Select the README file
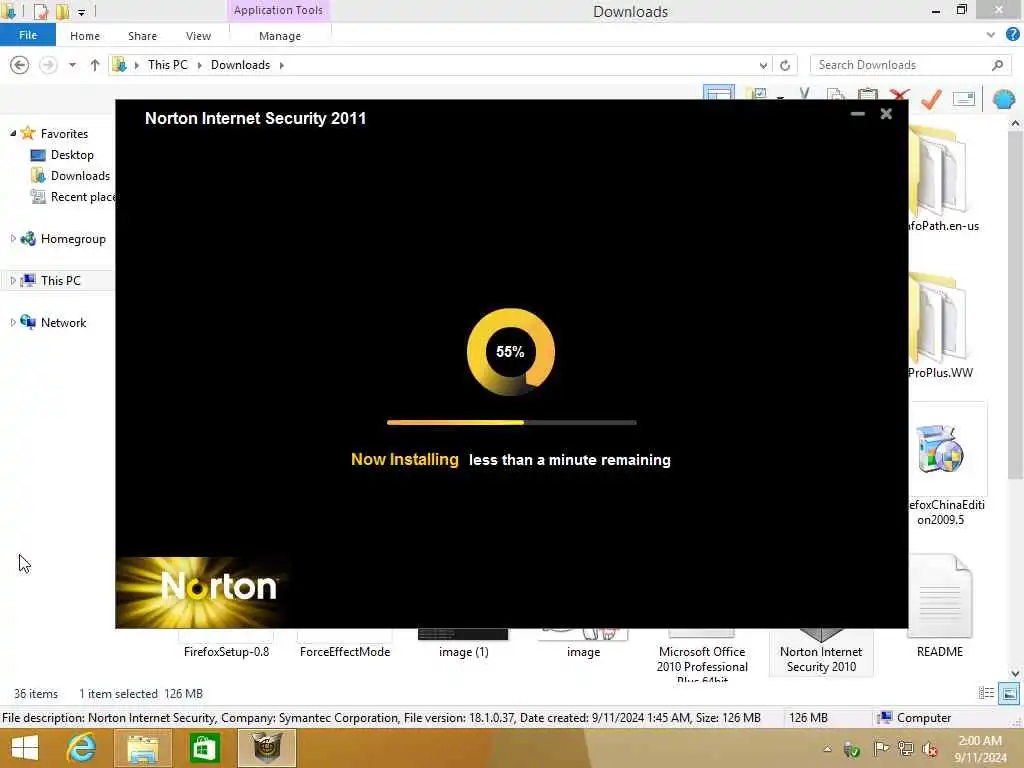Screen dimensions: 1024x768 point(940,607)
